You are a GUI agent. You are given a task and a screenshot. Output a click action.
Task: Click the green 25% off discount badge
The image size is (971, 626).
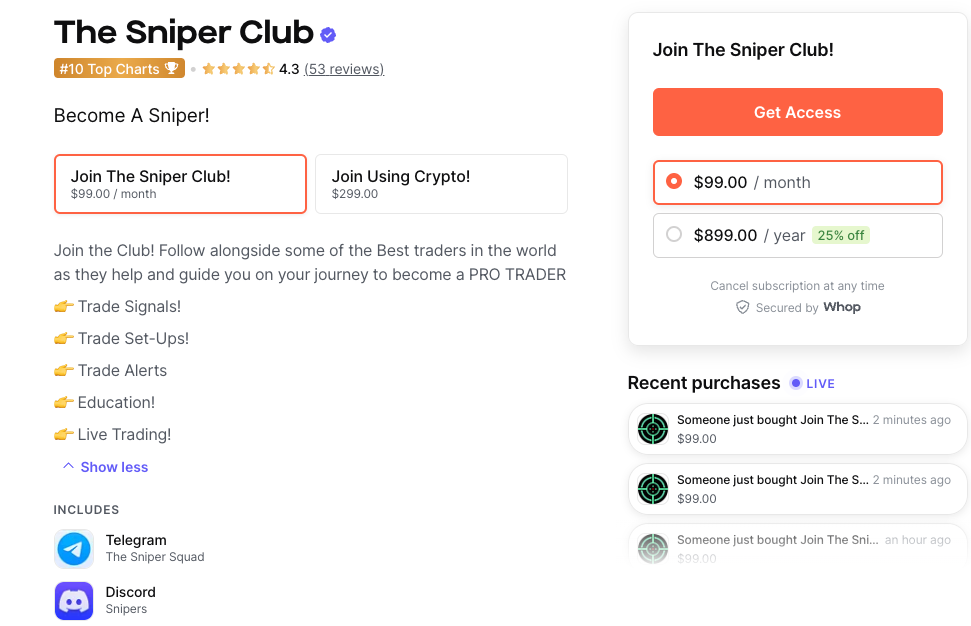click(x=840, y=234)
